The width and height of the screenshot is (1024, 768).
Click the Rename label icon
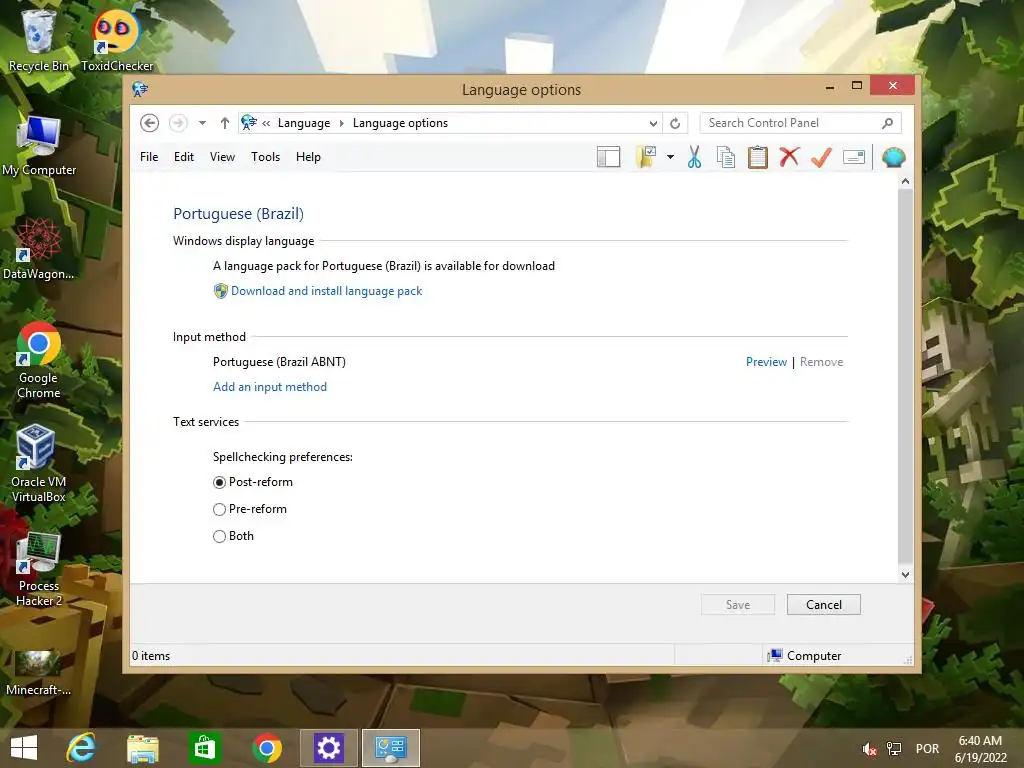coord(854,157)
